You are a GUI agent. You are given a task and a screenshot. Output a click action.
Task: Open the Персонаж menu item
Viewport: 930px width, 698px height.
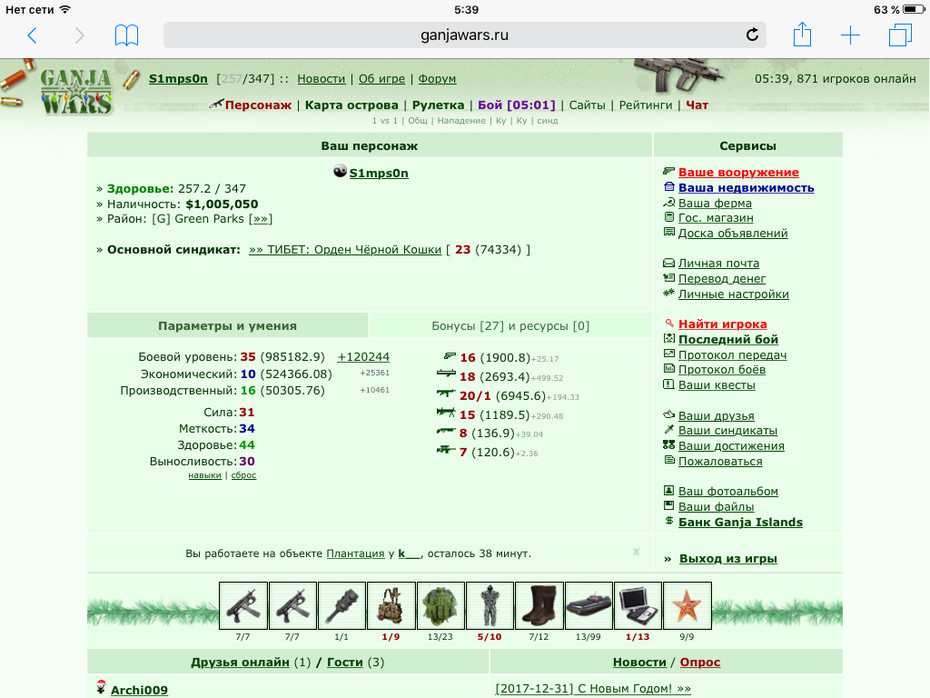click(x=258, y=105)
